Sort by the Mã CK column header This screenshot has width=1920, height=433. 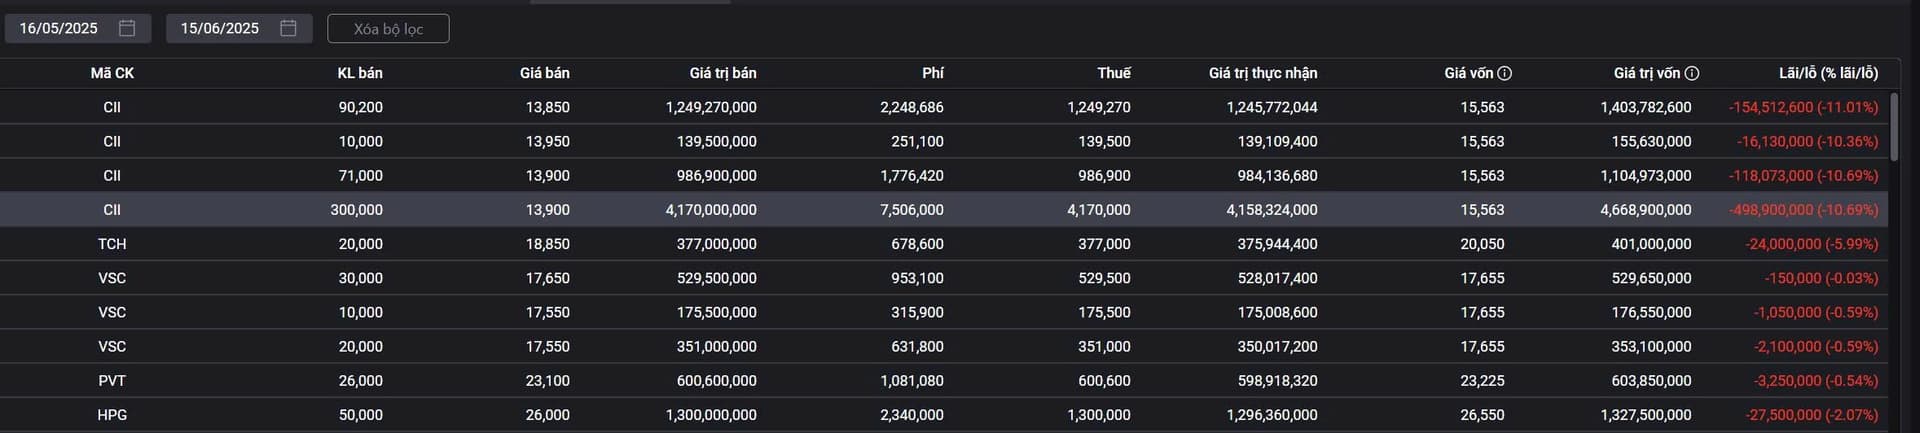[x=112, y=73]
